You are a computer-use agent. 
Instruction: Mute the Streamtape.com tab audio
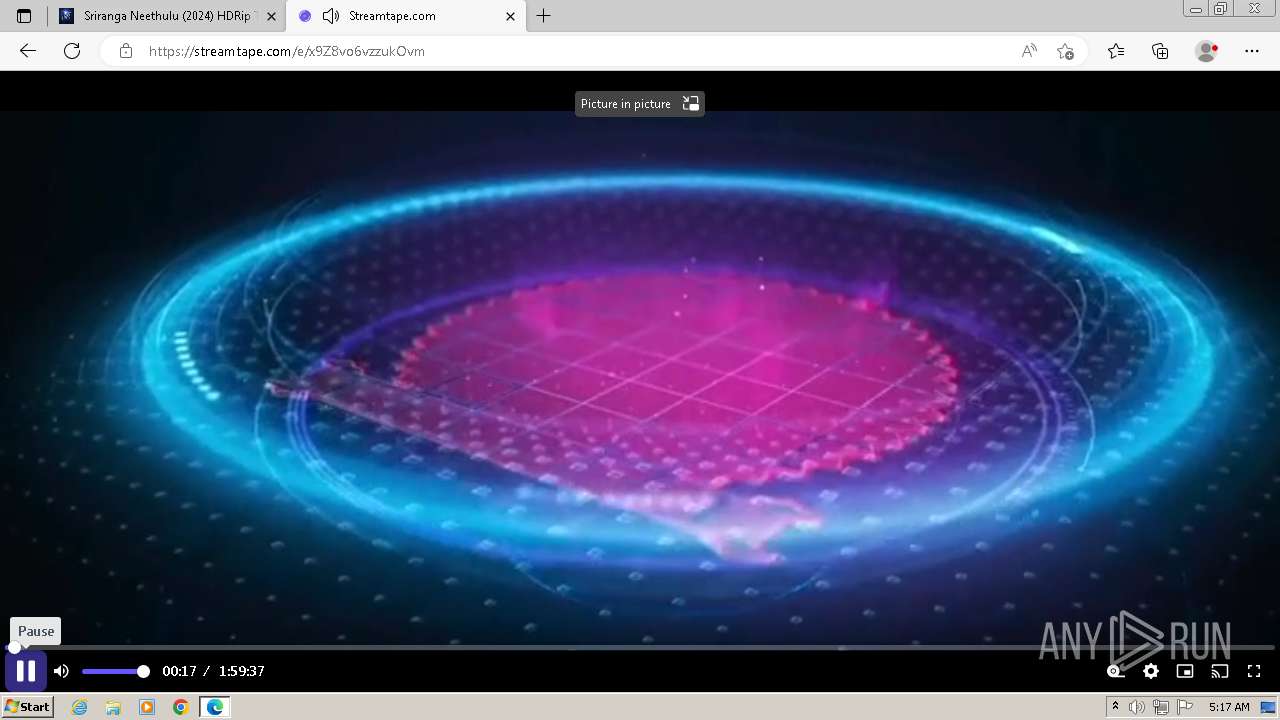pos(331,16)
